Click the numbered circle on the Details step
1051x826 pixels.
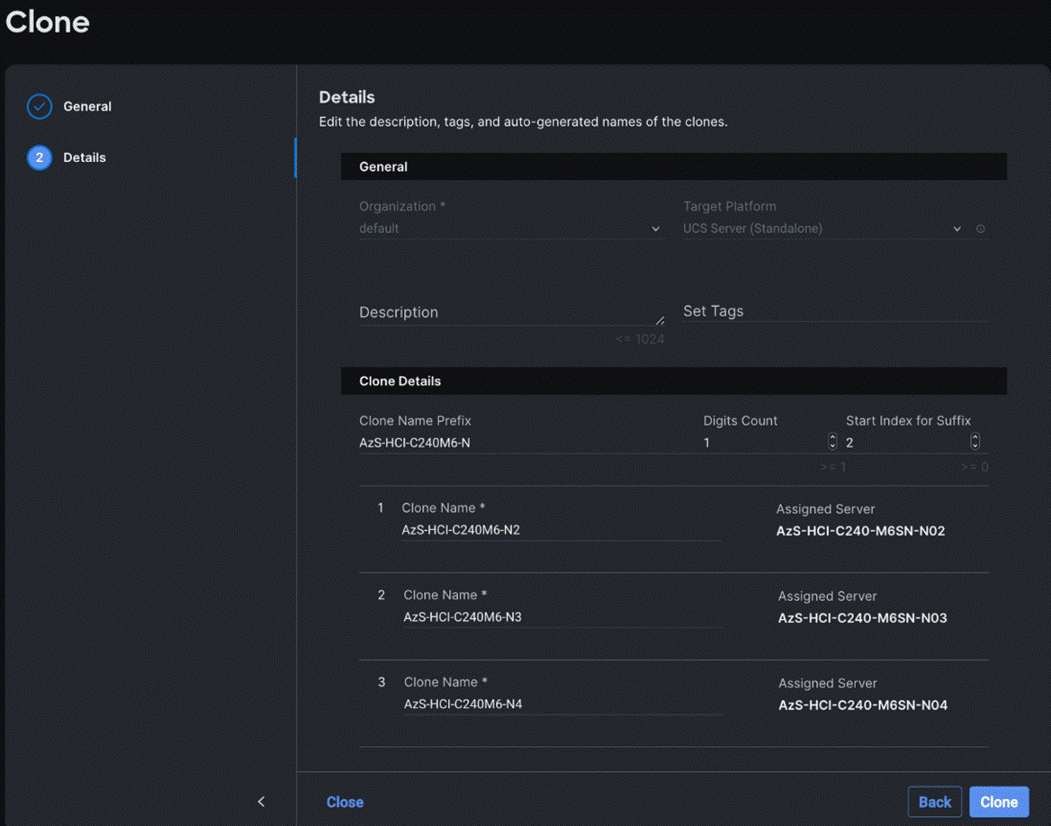point(38,157)
